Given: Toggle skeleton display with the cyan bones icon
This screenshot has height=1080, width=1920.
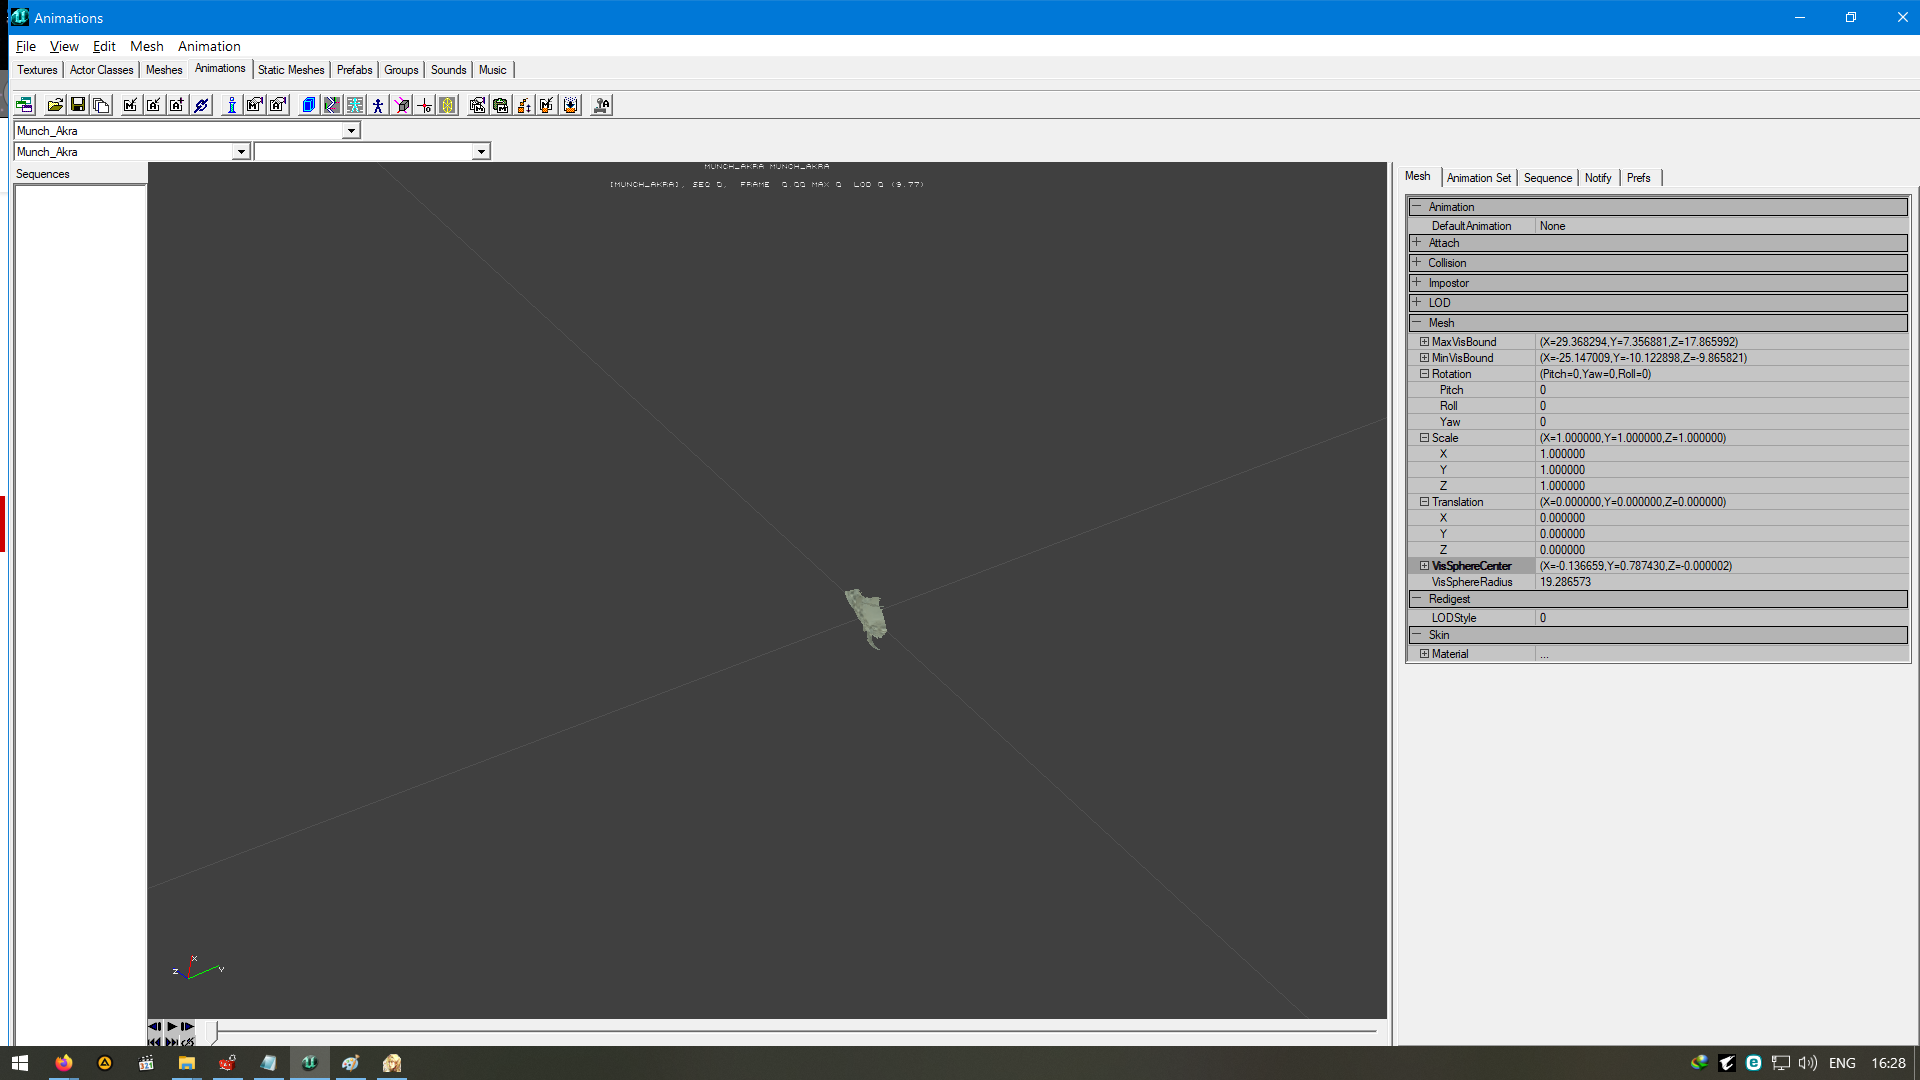Looking at the screenshot, I should pyautogui.click(x=356, y=105).
